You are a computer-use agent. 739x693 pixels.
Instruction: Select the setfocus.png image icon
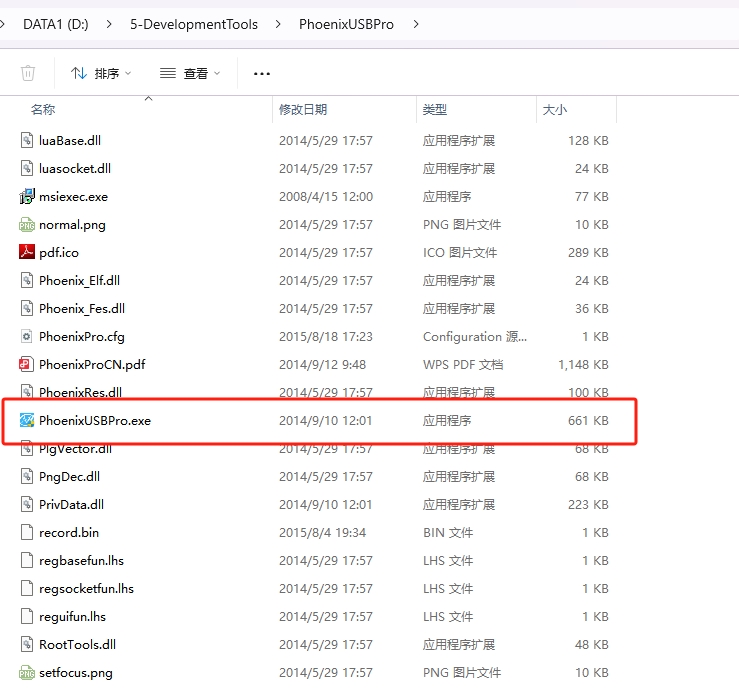(x=27, y=673)
